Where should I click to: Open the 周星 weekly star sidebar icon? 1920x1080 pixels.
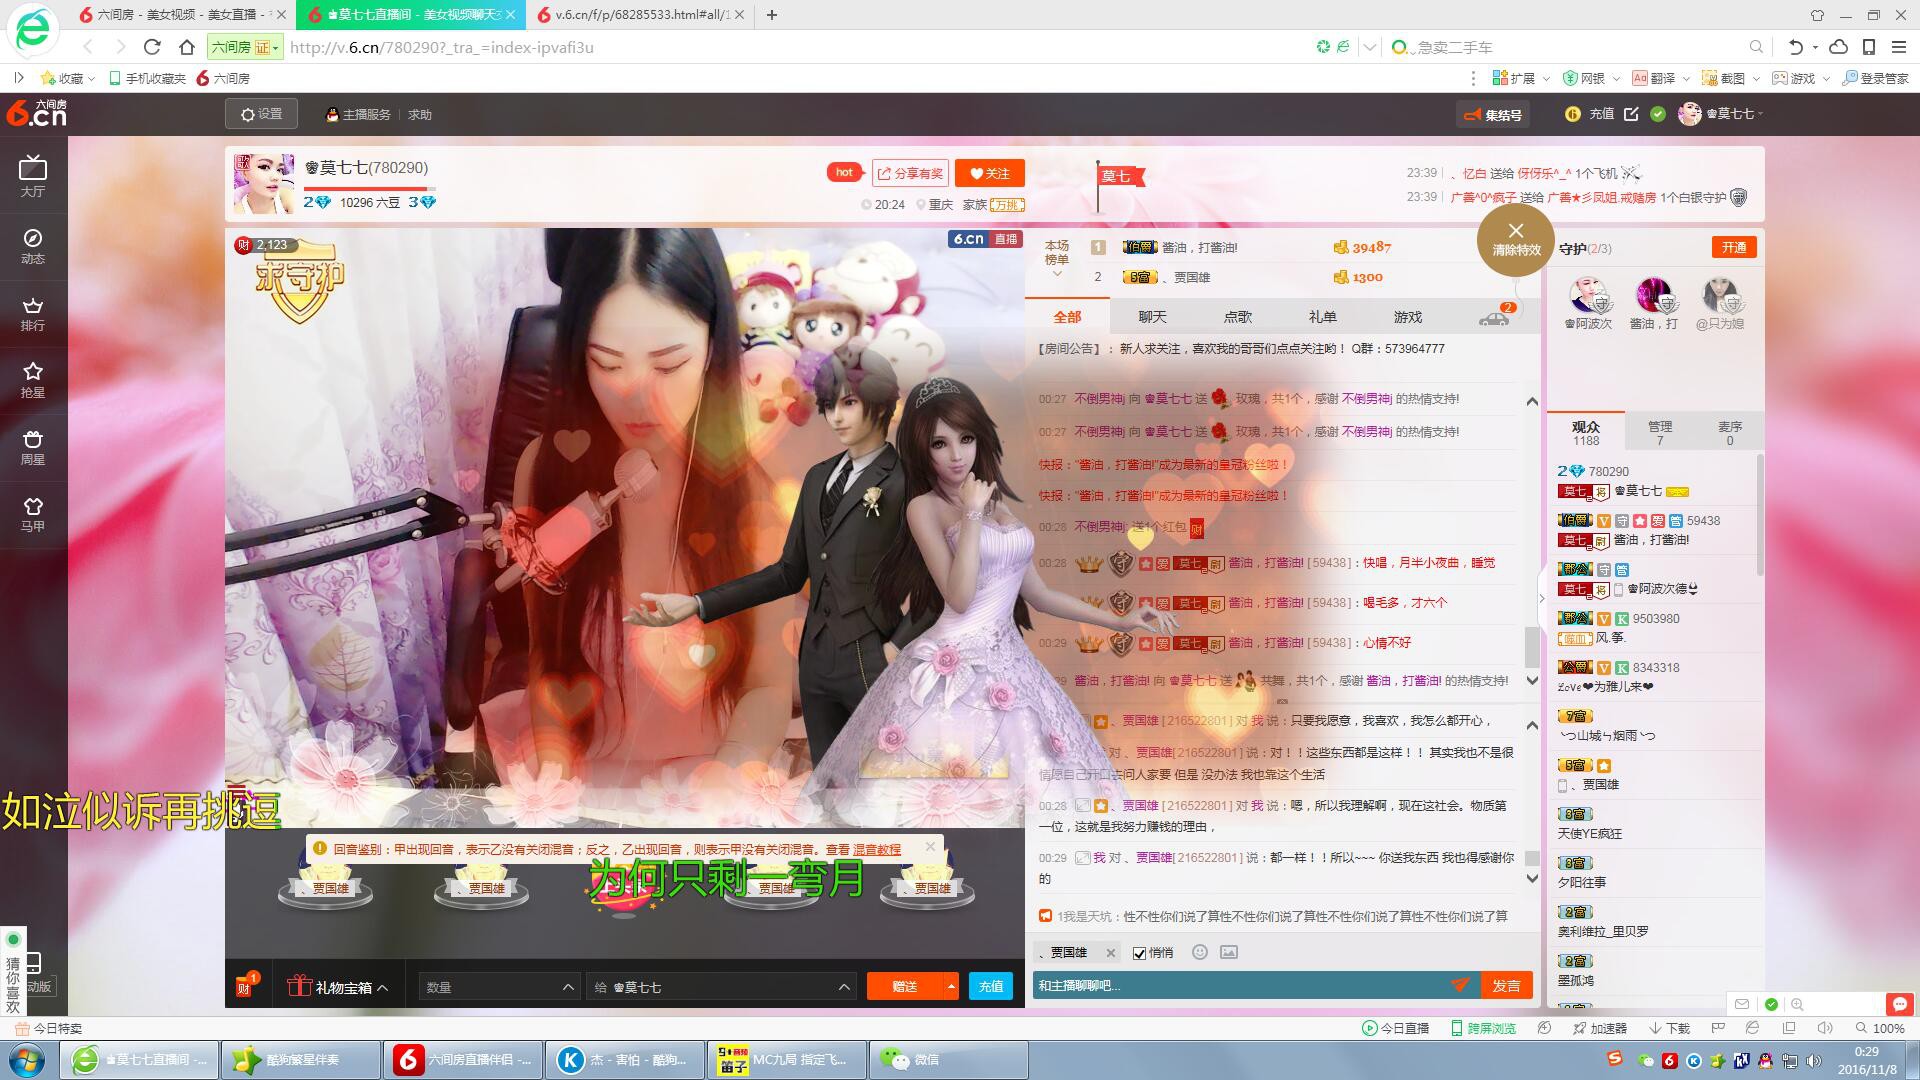[x=33, y=447]
